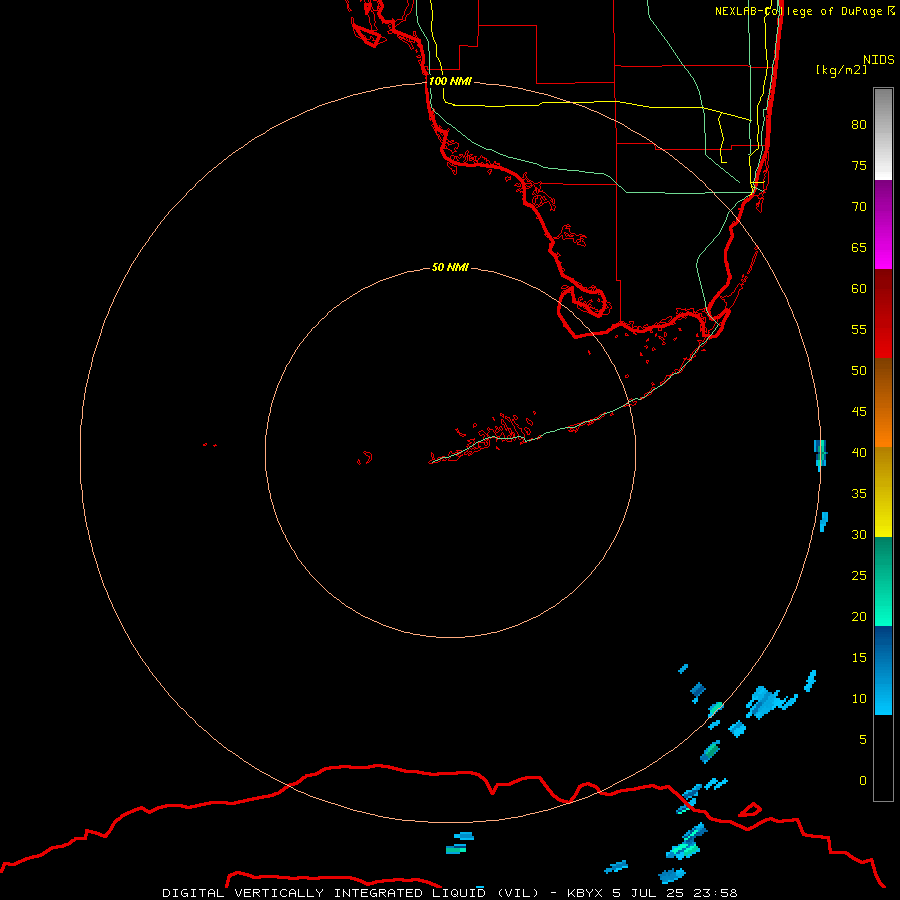900x900 pixels.
Task: Click the purple-magenta segment of the color bar
Action: [x=883, y=224]
